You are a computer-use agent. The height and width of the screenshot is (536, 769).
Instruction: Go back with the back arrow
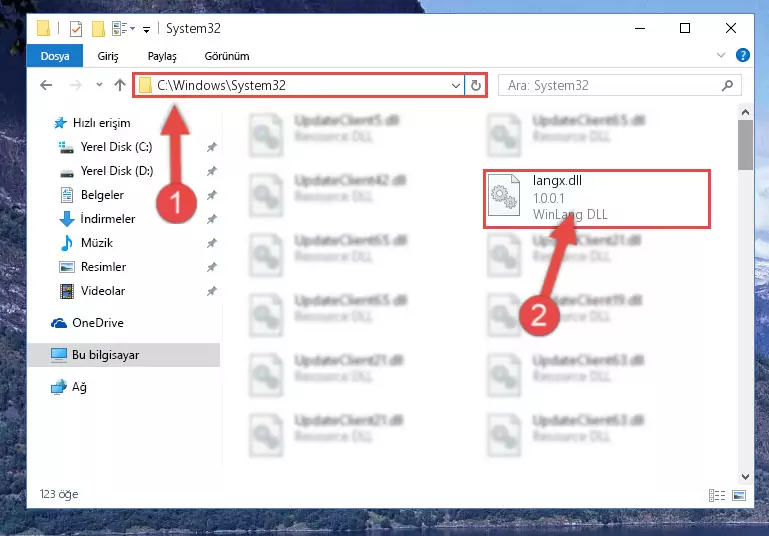click(x=46, y=85)
